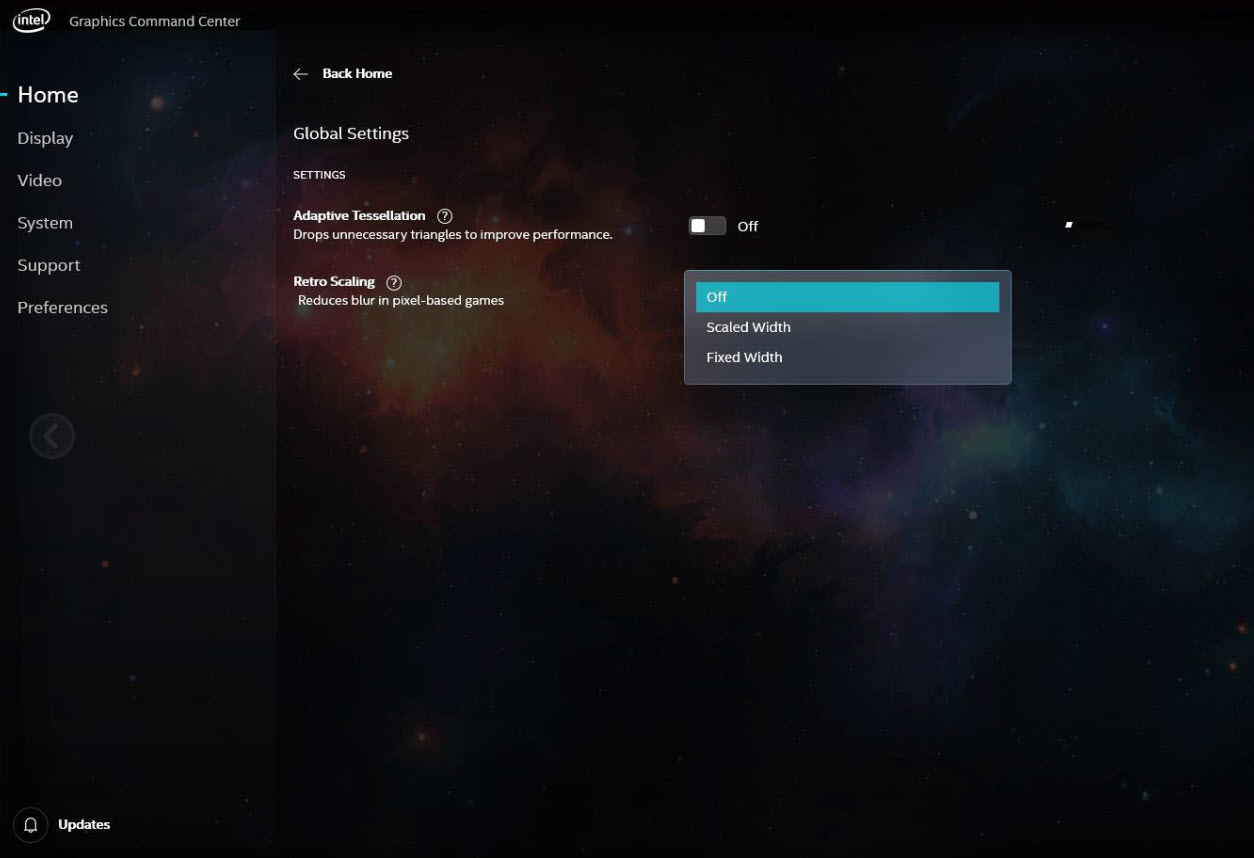Open the Support section
Viewport: 1254px width, 858px height.
[x=48, y=265]
